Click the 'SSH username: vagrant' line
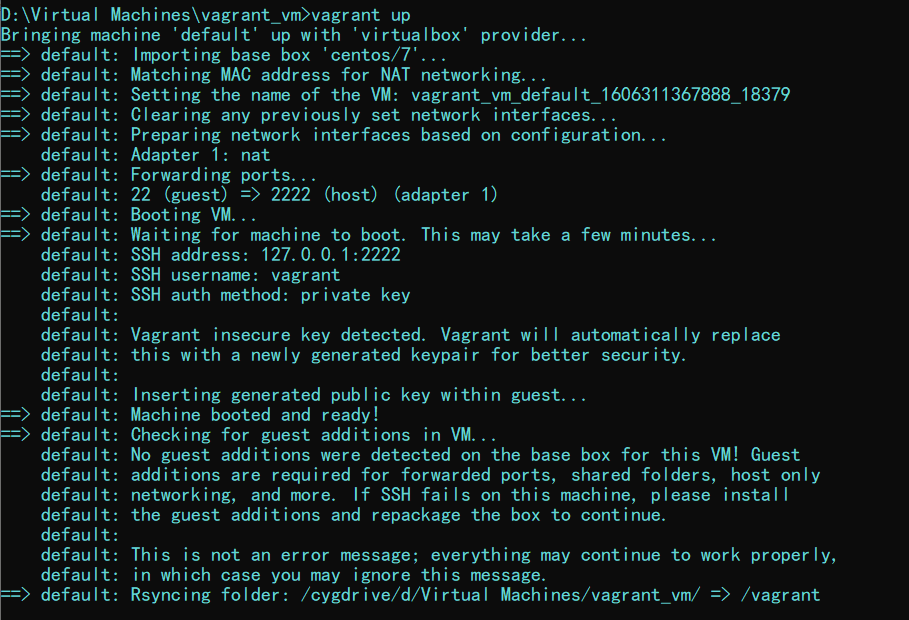This screenshot has height=620, width=909. click(191, 275)
